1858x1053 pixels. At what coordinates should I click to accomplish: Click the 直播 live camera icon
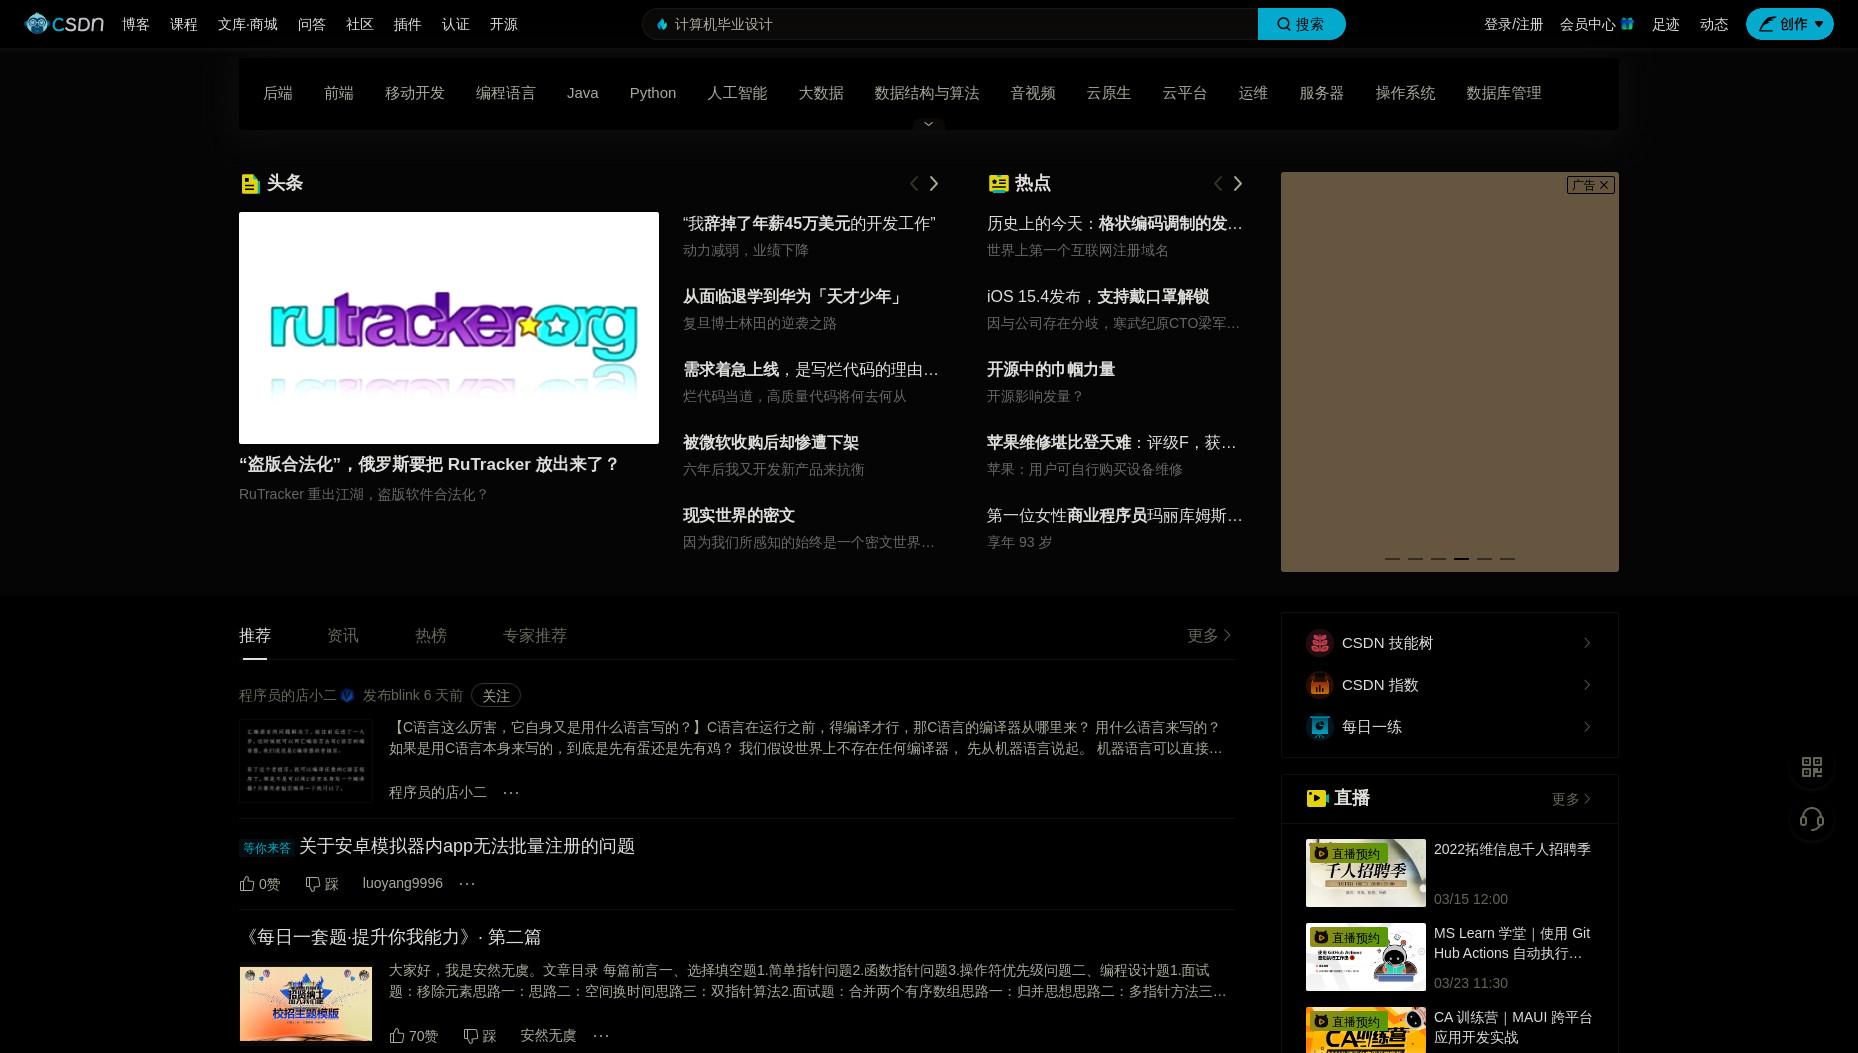point(1317,798)
